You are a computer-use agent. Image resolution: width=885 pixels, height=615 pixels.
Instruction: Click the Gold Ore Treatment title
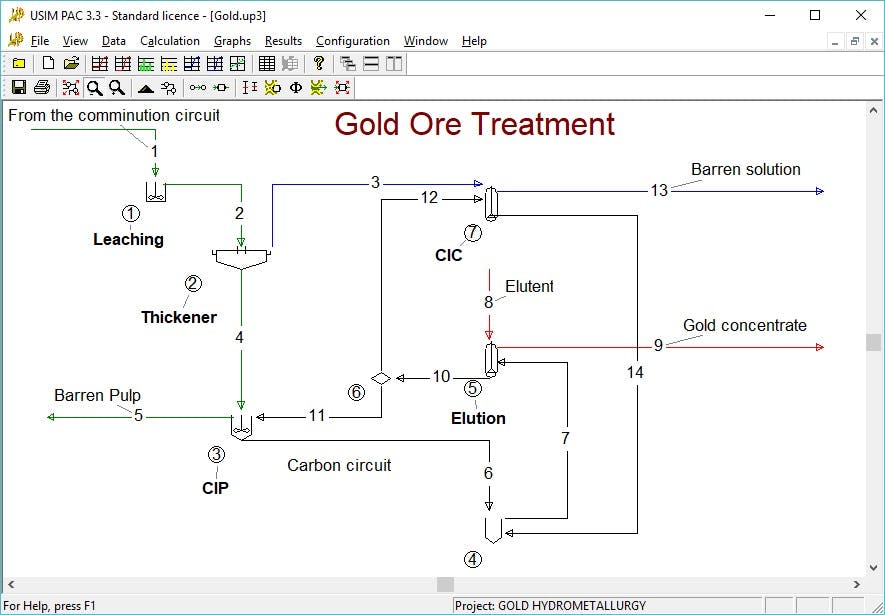[x=474, y=124]
